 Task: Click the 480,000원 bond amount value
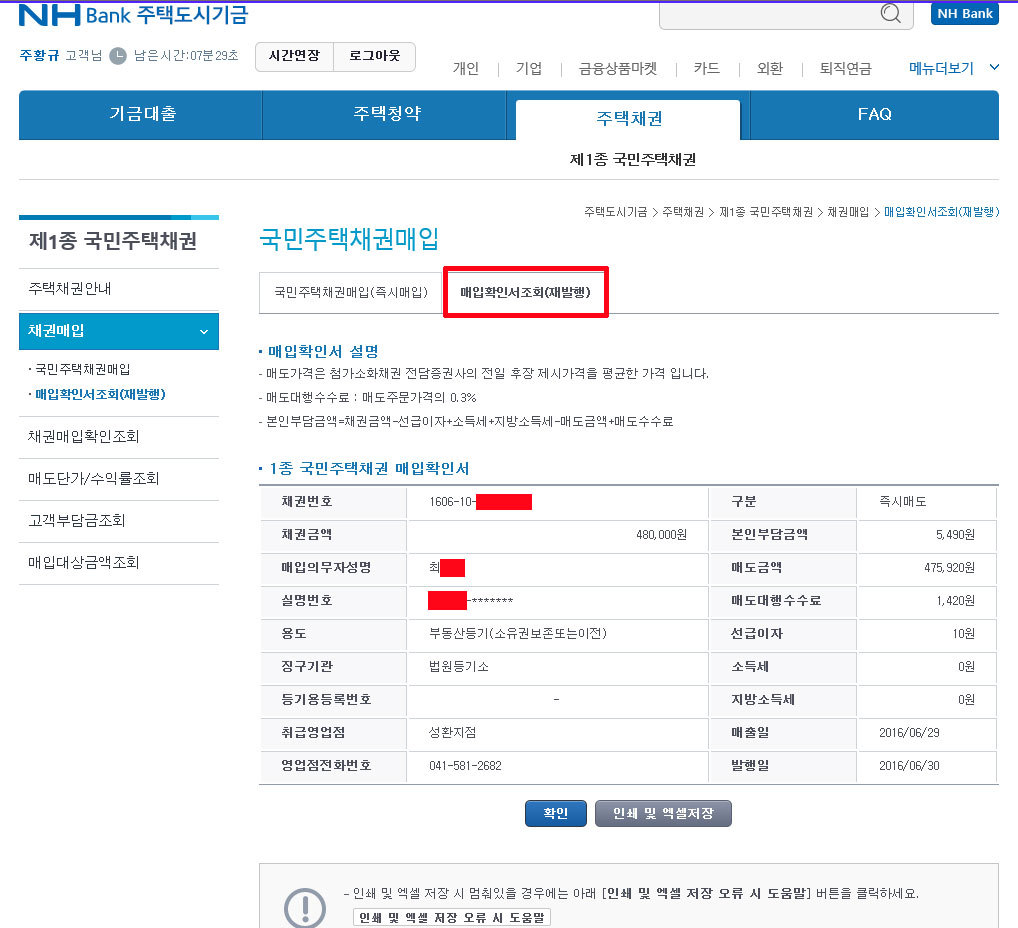661,535
